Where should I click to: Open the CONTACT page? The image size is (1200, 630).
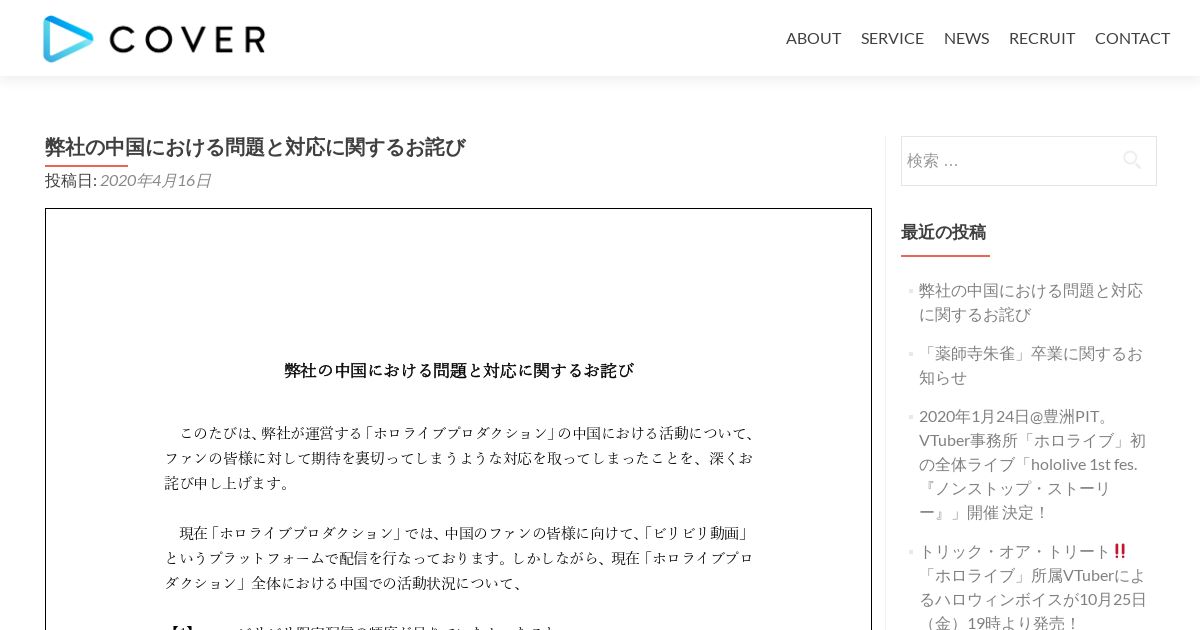(x=1132, y=38)
